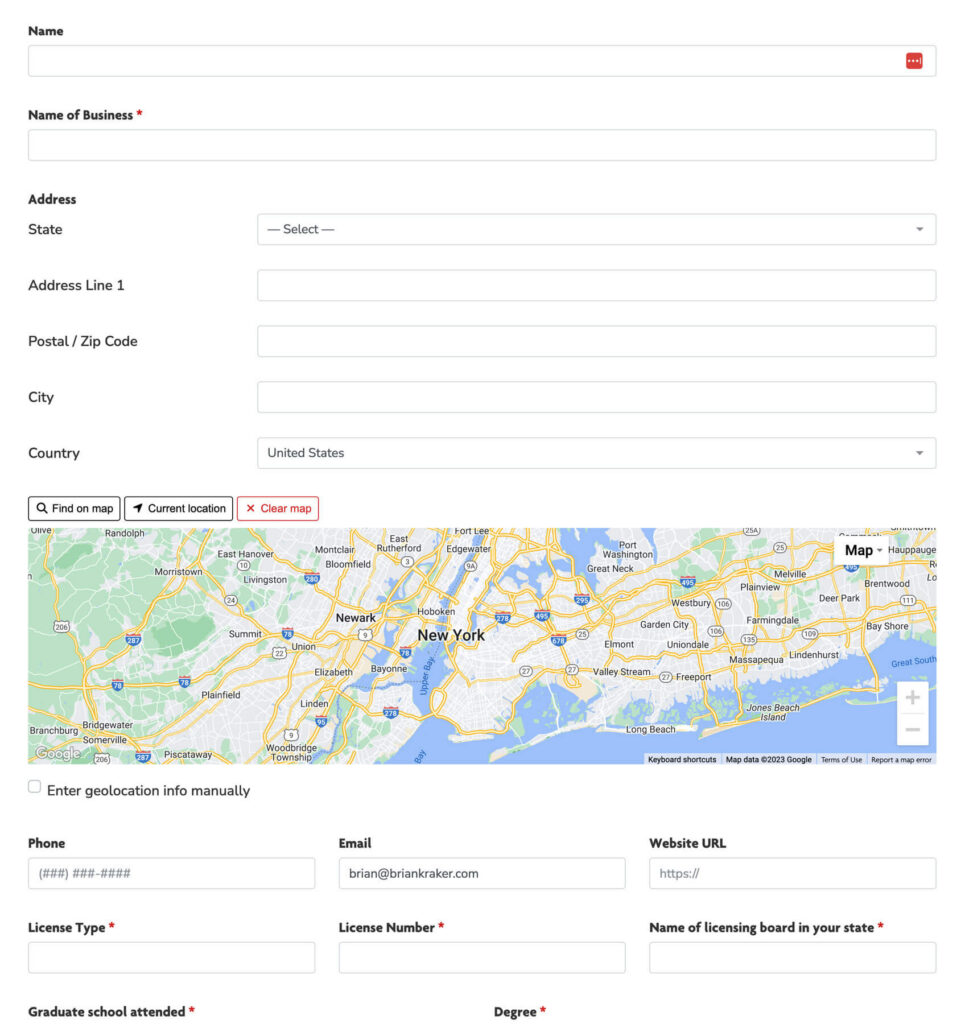Click the License Number input field

tap(482, 957)
